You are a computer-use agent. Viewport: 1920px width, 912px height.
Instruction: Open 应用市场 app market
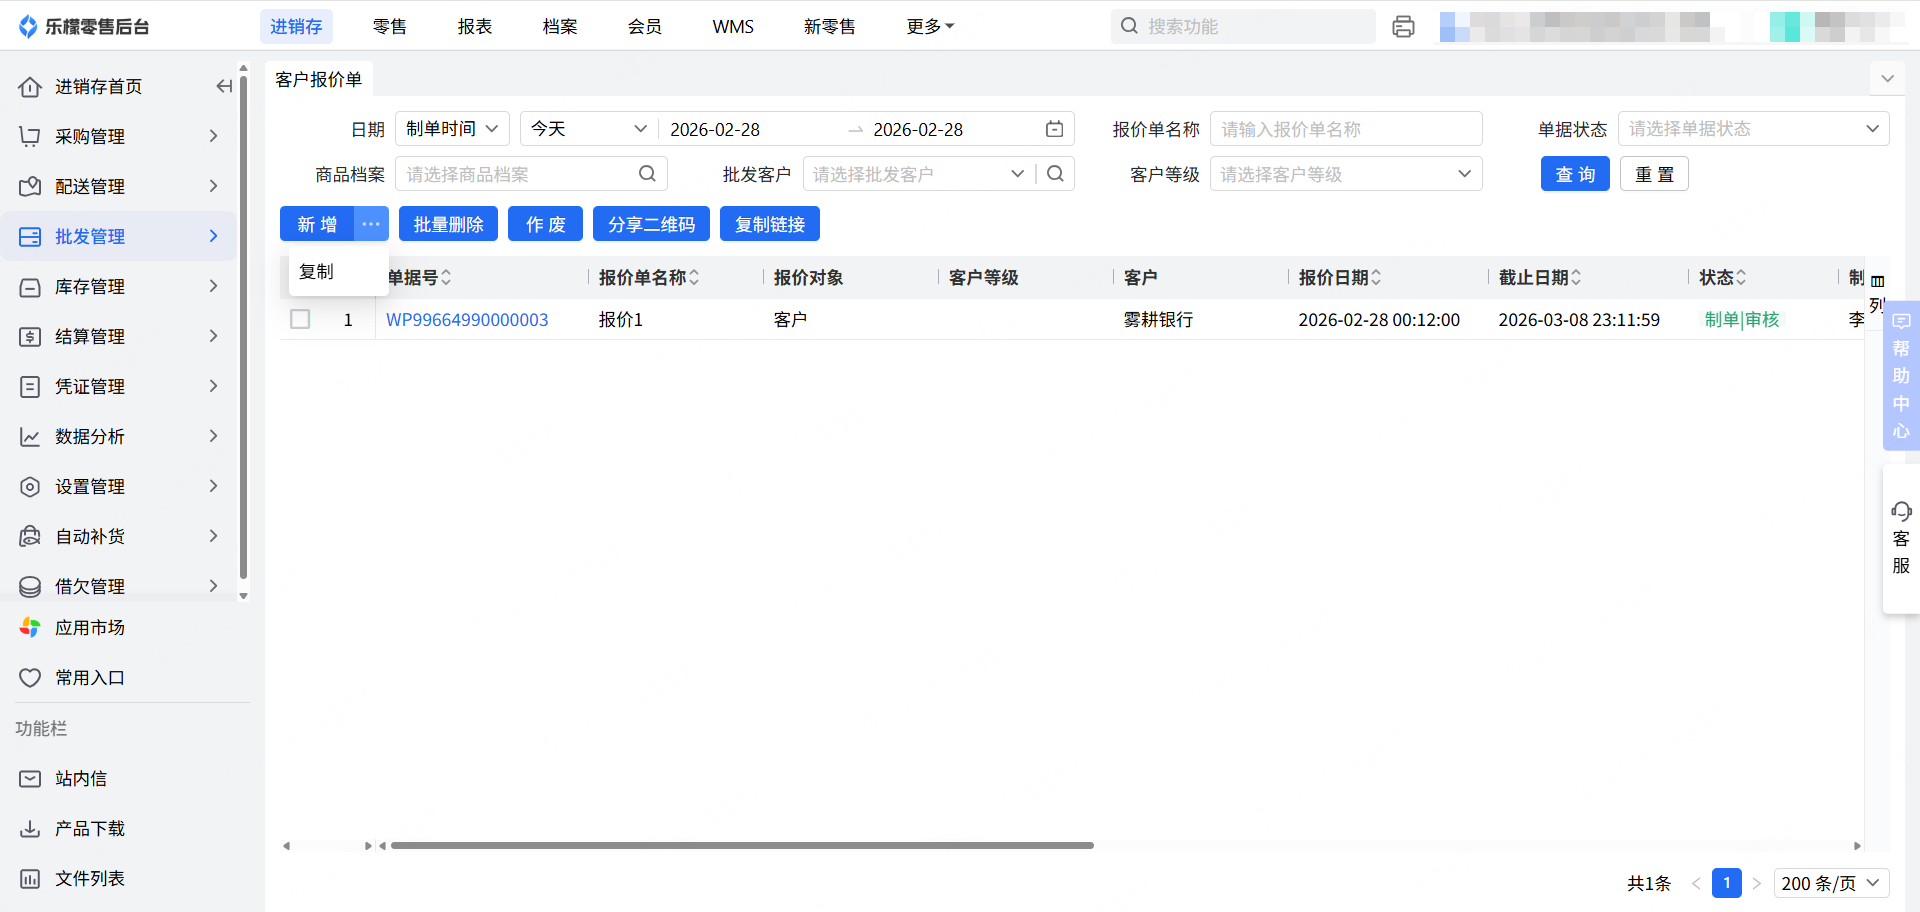pyautogui.click(x=90, y=628)
